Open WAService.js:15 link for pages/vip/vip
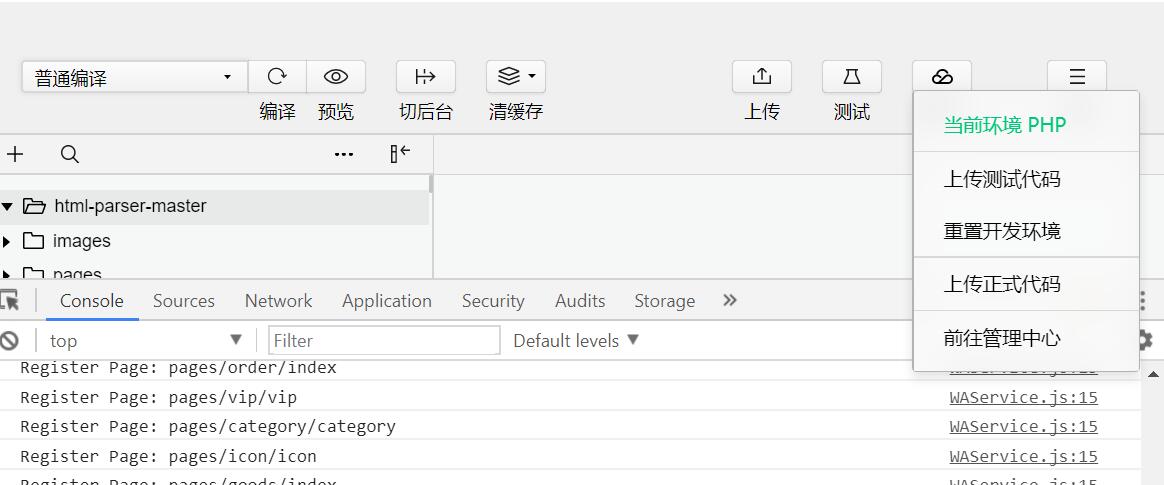1164x485 pixels. point(1023,397)
